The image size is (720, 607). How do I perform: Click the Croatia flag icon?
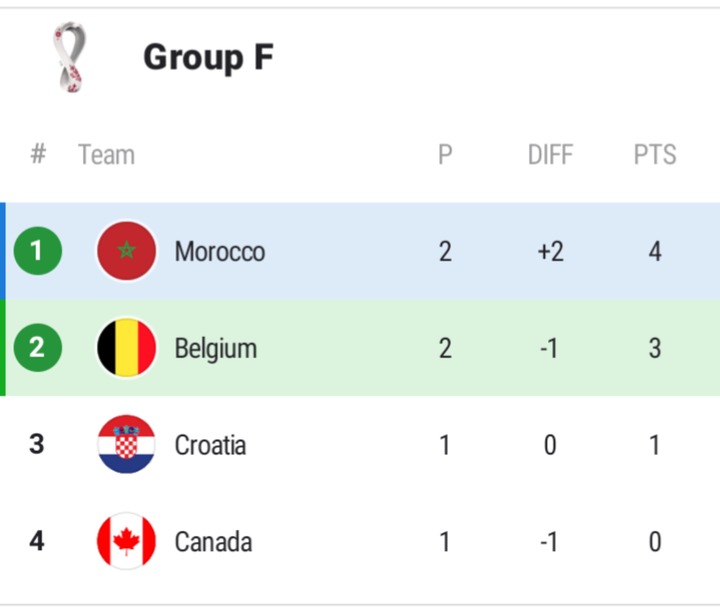point(126,444)
